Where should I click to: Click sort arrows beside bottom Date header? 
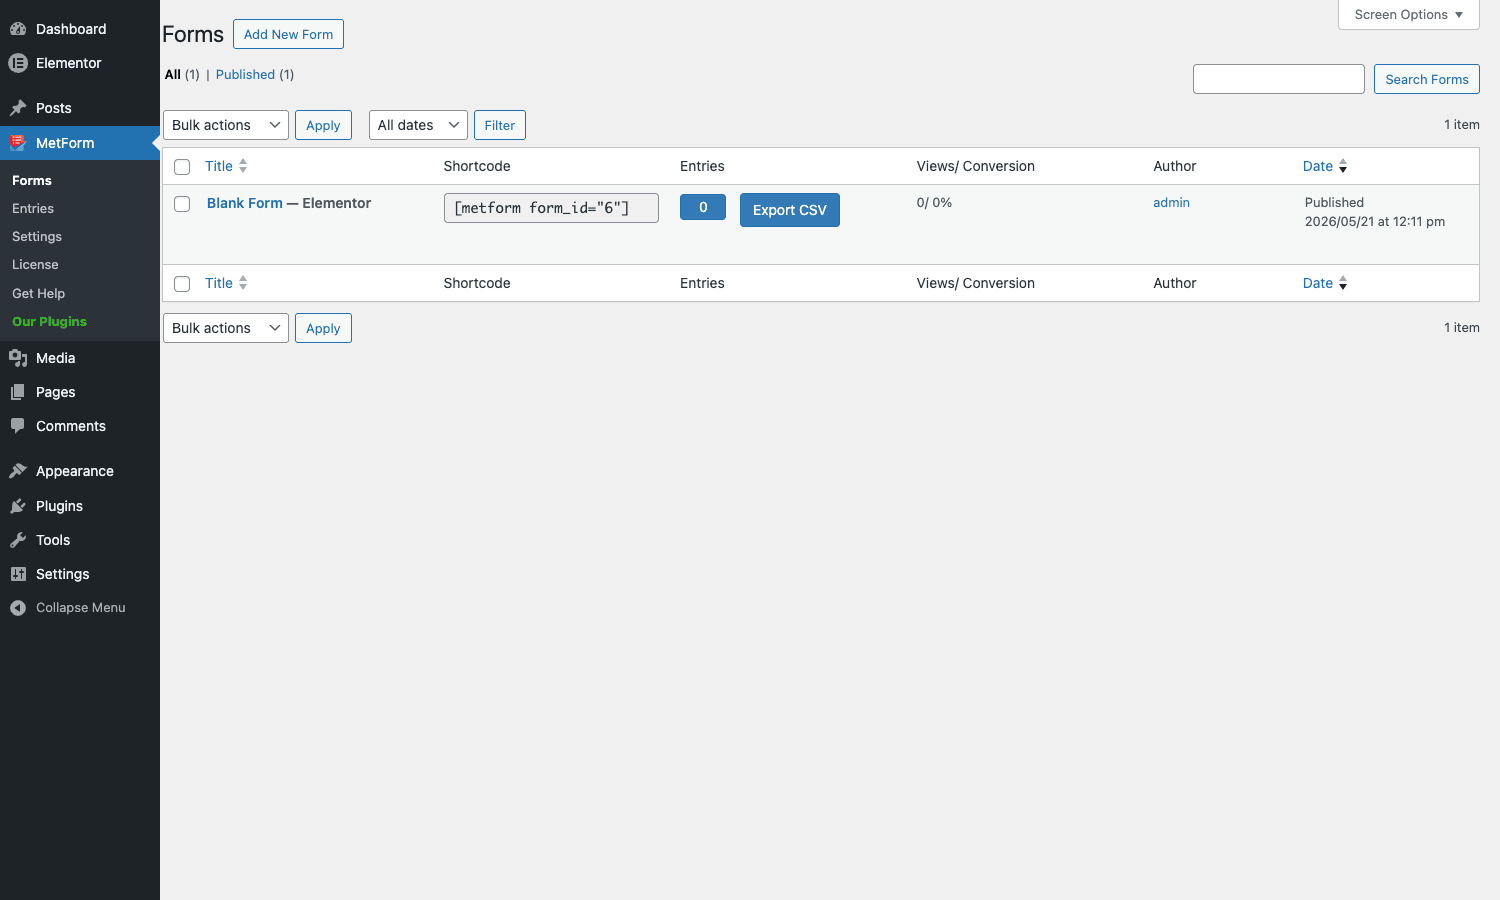1343,283
